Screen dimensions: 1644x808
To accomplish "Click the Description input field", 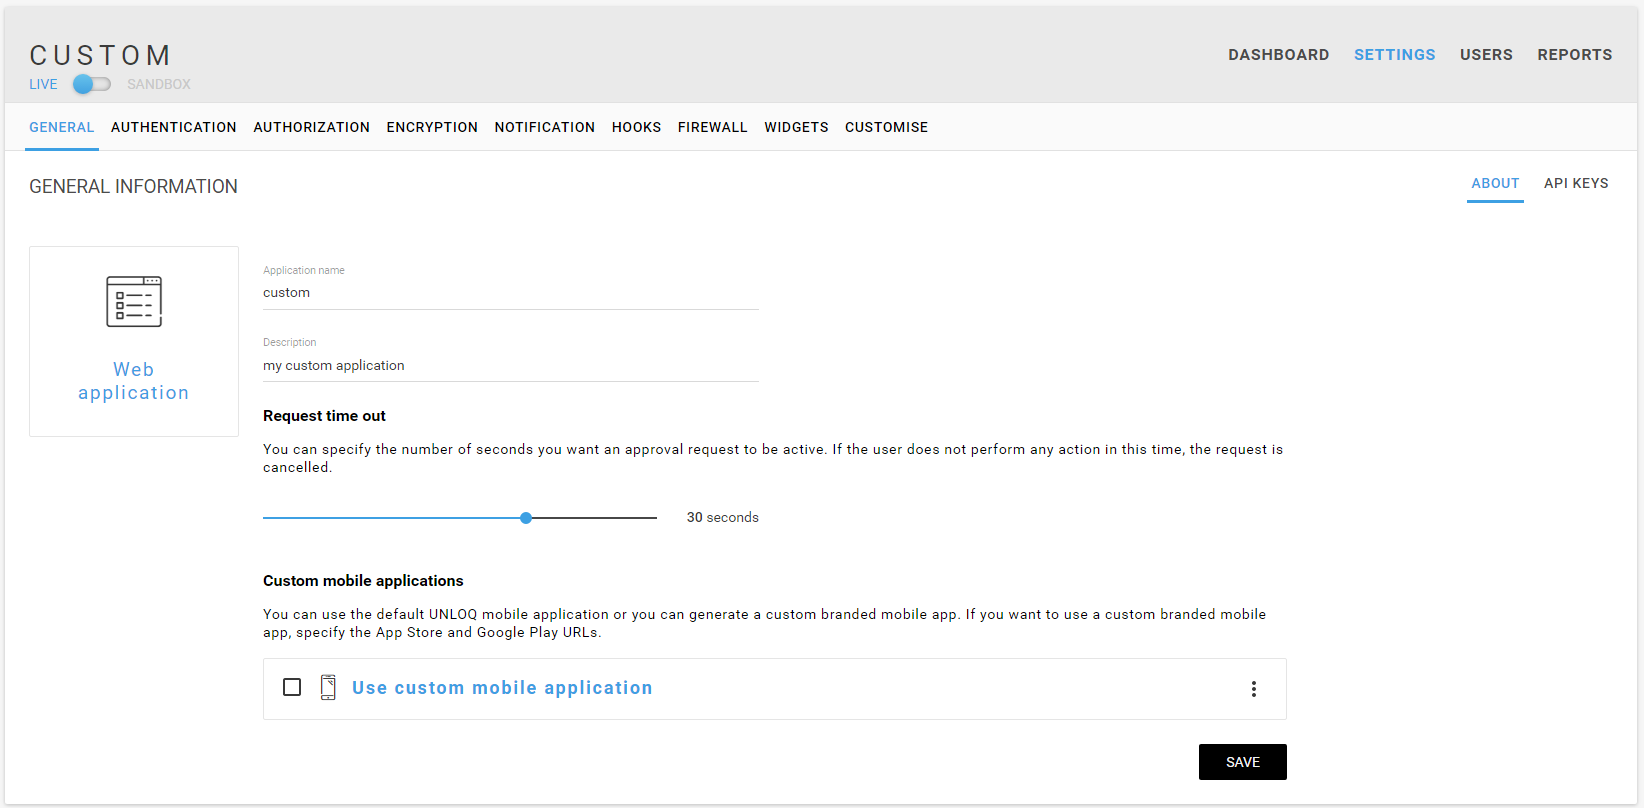I will coord(511,366).
